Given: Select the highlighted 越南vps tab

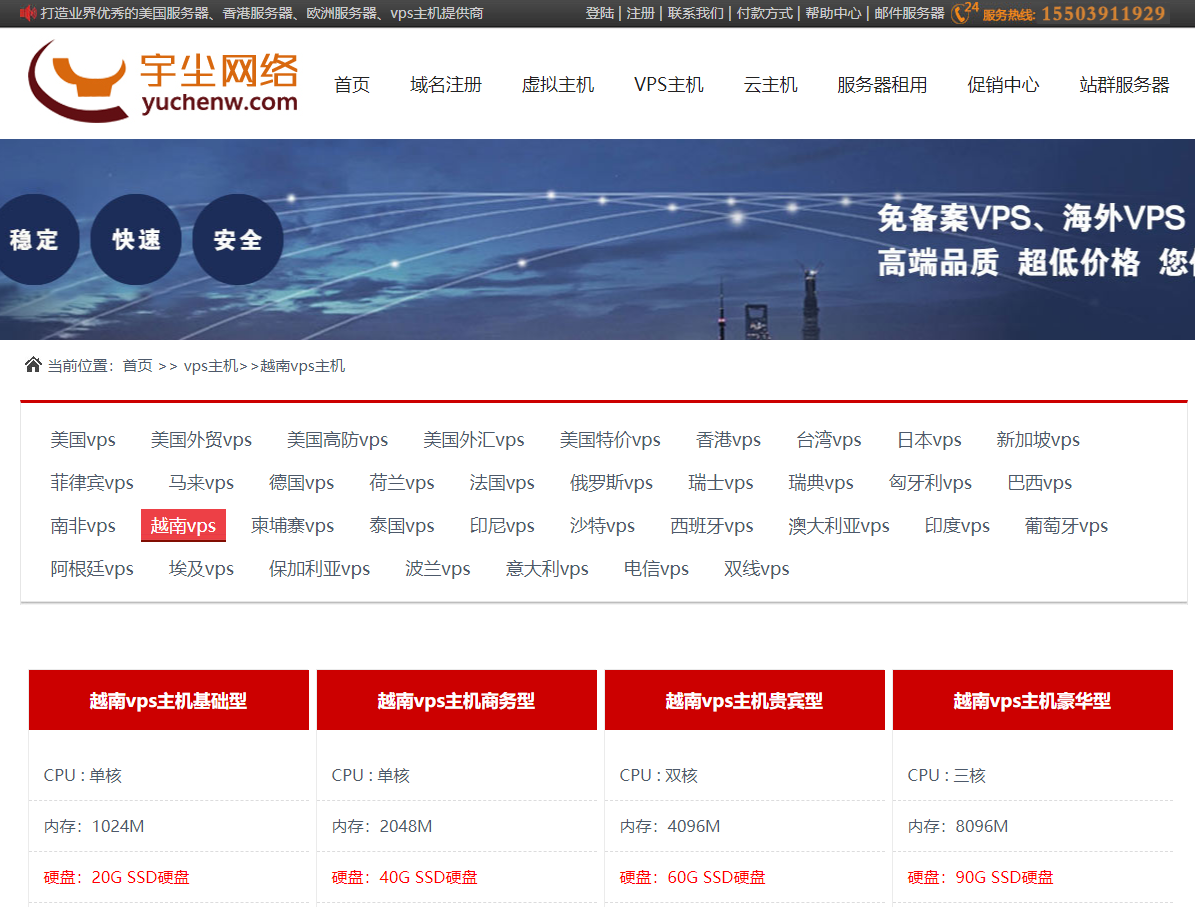Looking at the screenshot, I should [183, 526].
